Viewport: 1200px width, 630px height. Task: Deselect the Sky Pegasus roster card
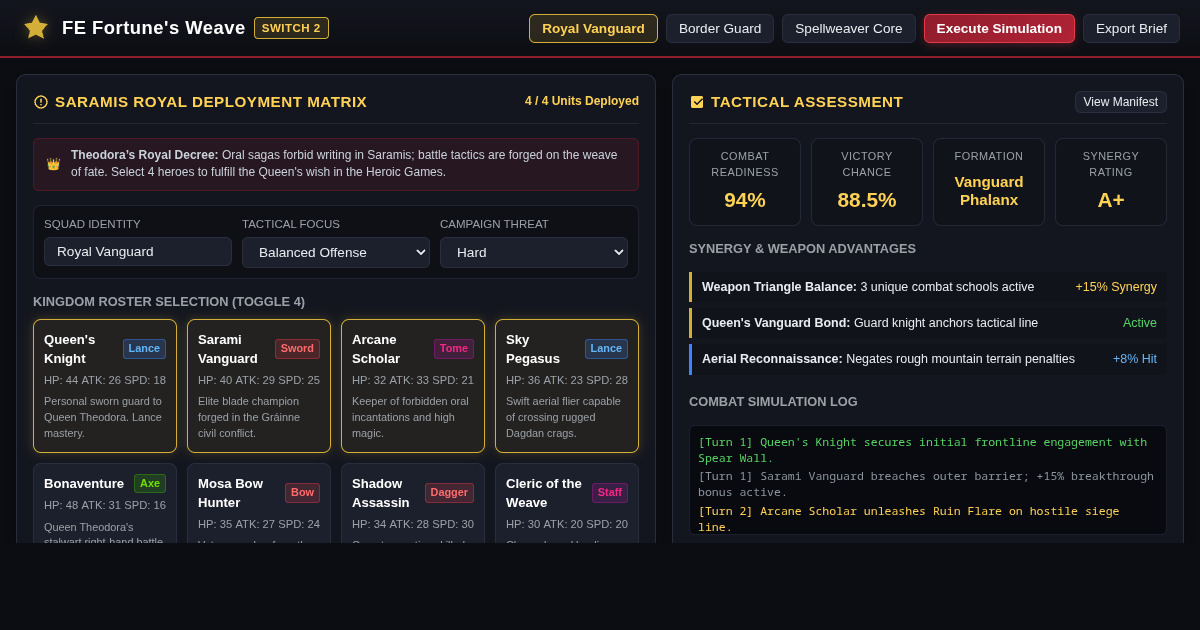pyautogui.click(x=567, y=386)
